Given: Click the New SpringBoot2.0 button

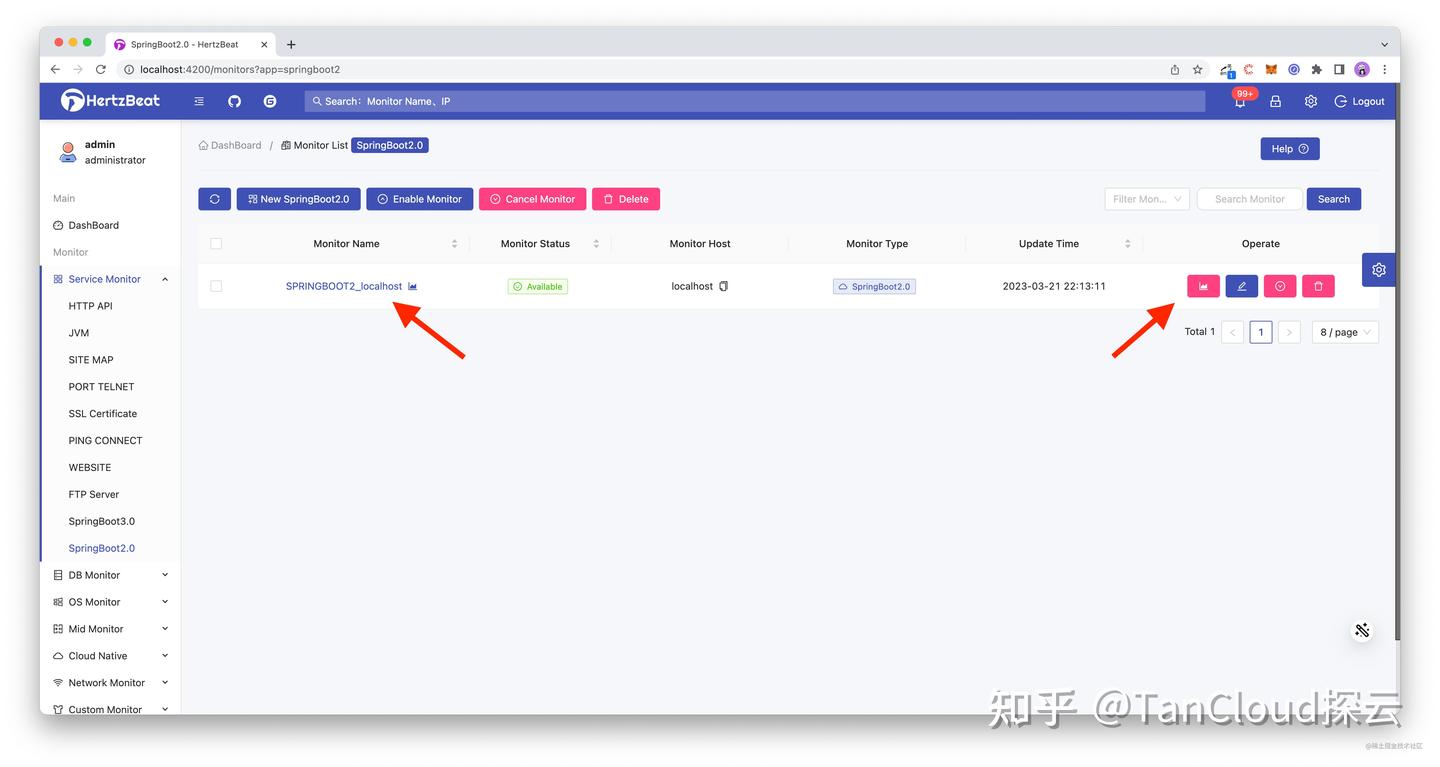Looking at the screenshot, I should tap(298, 199).
